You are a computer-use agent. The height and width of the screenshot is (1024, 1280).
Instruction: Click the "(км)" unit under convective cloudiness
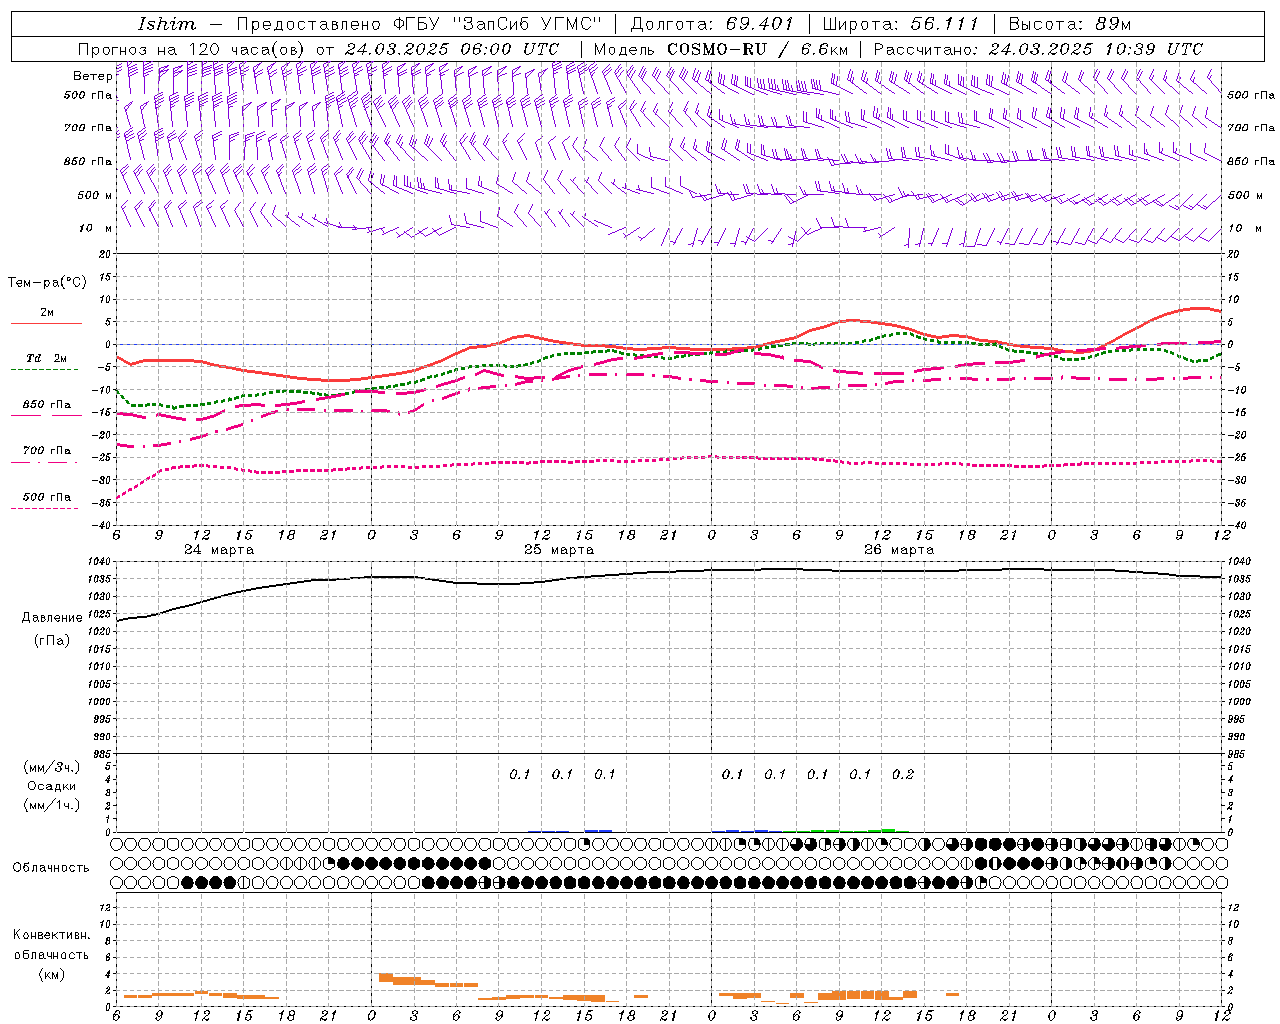point(51,974)
